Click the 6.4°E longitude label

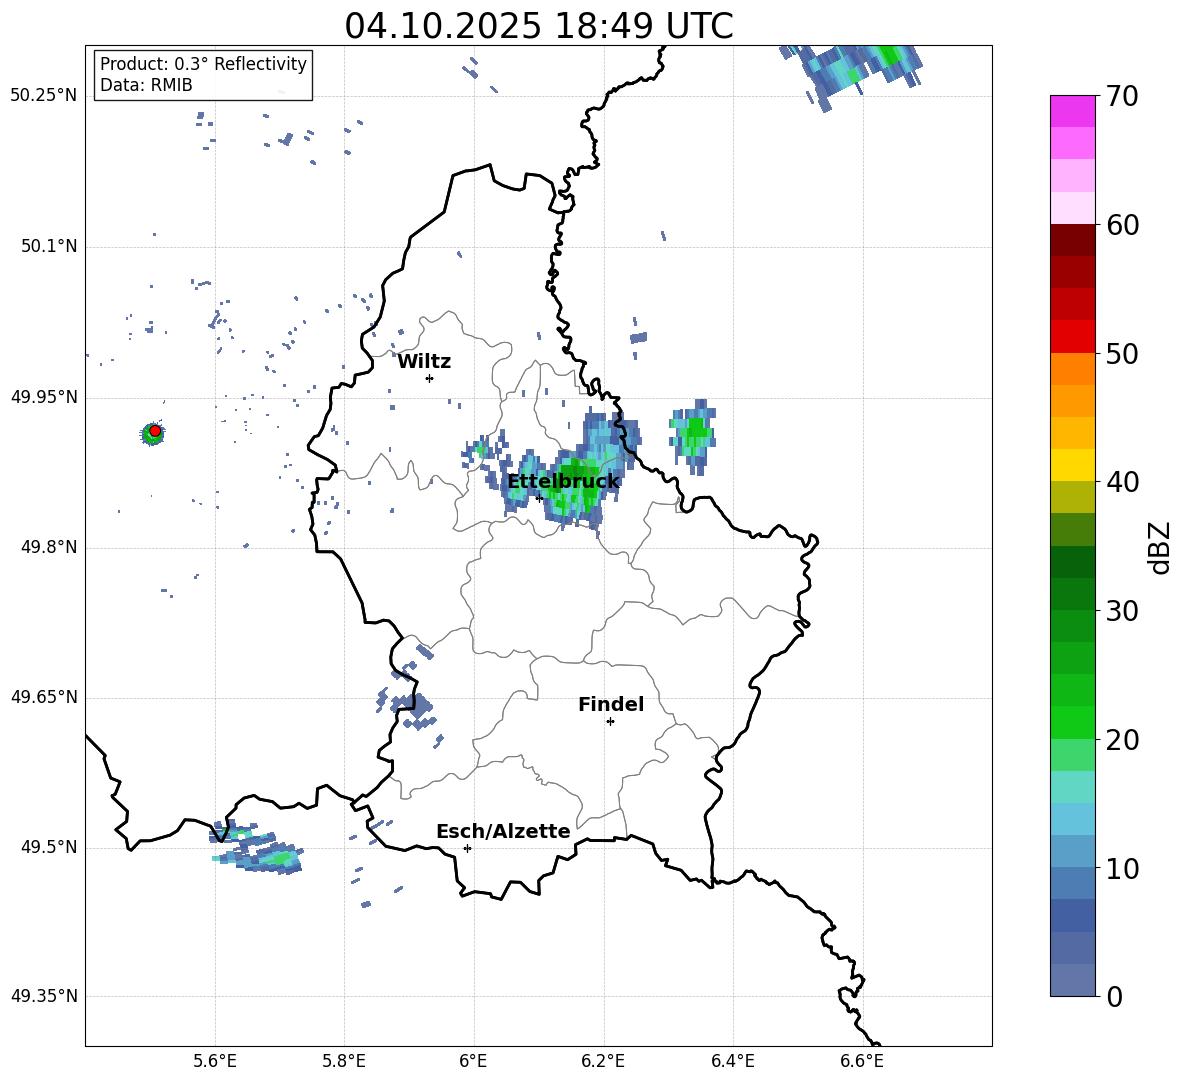[732, 1061]
